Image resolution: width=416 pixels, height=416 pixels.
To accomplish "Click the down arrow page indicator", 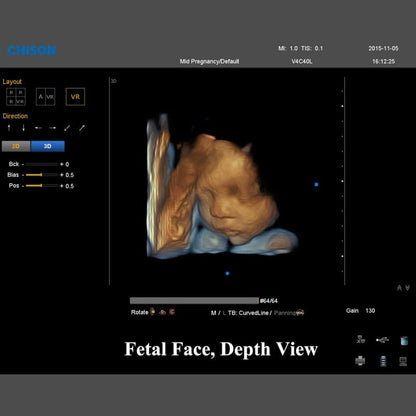I will [x=407, y=288].
